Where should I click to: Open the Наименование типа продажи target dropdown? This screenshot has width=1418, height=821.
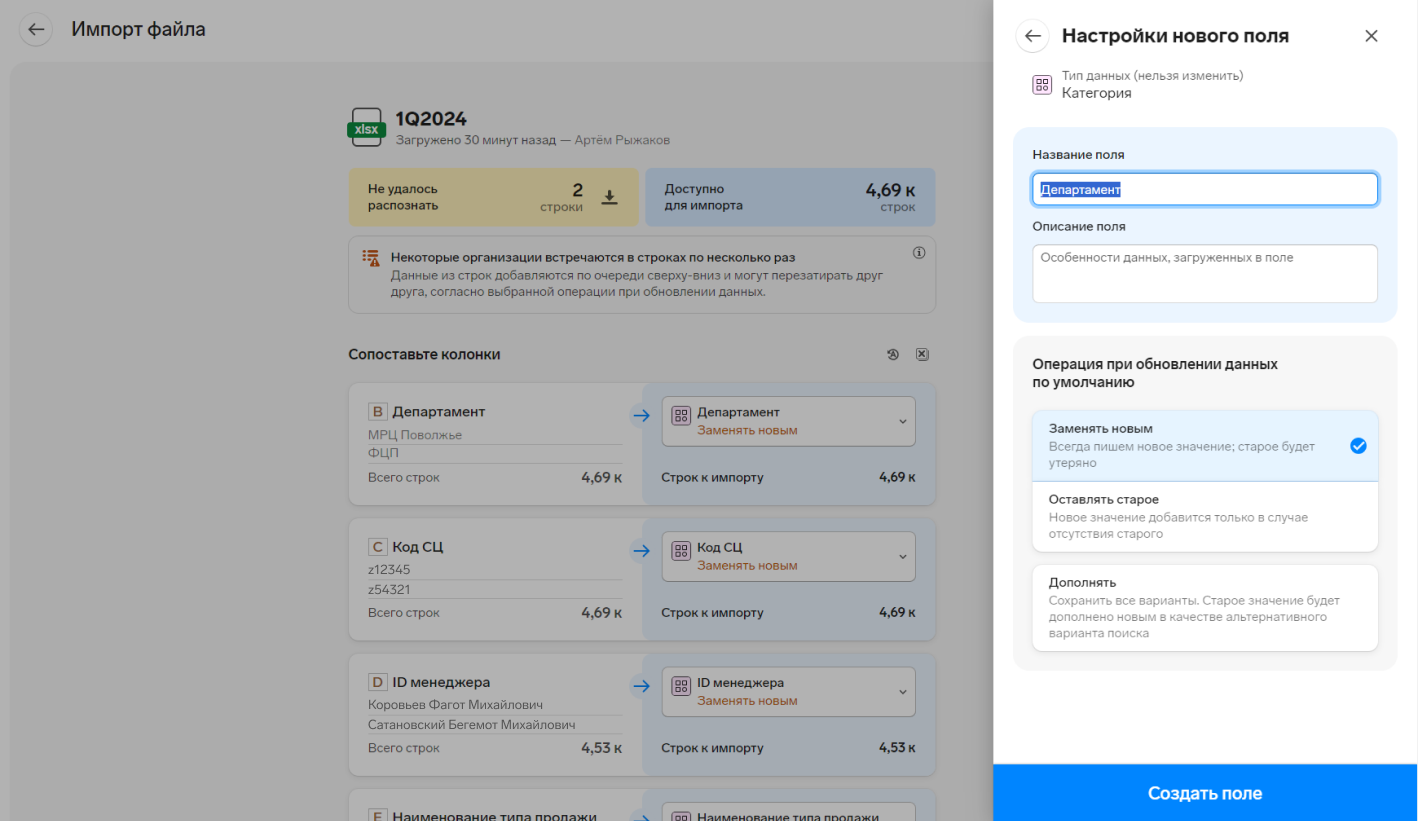[788, 812]
